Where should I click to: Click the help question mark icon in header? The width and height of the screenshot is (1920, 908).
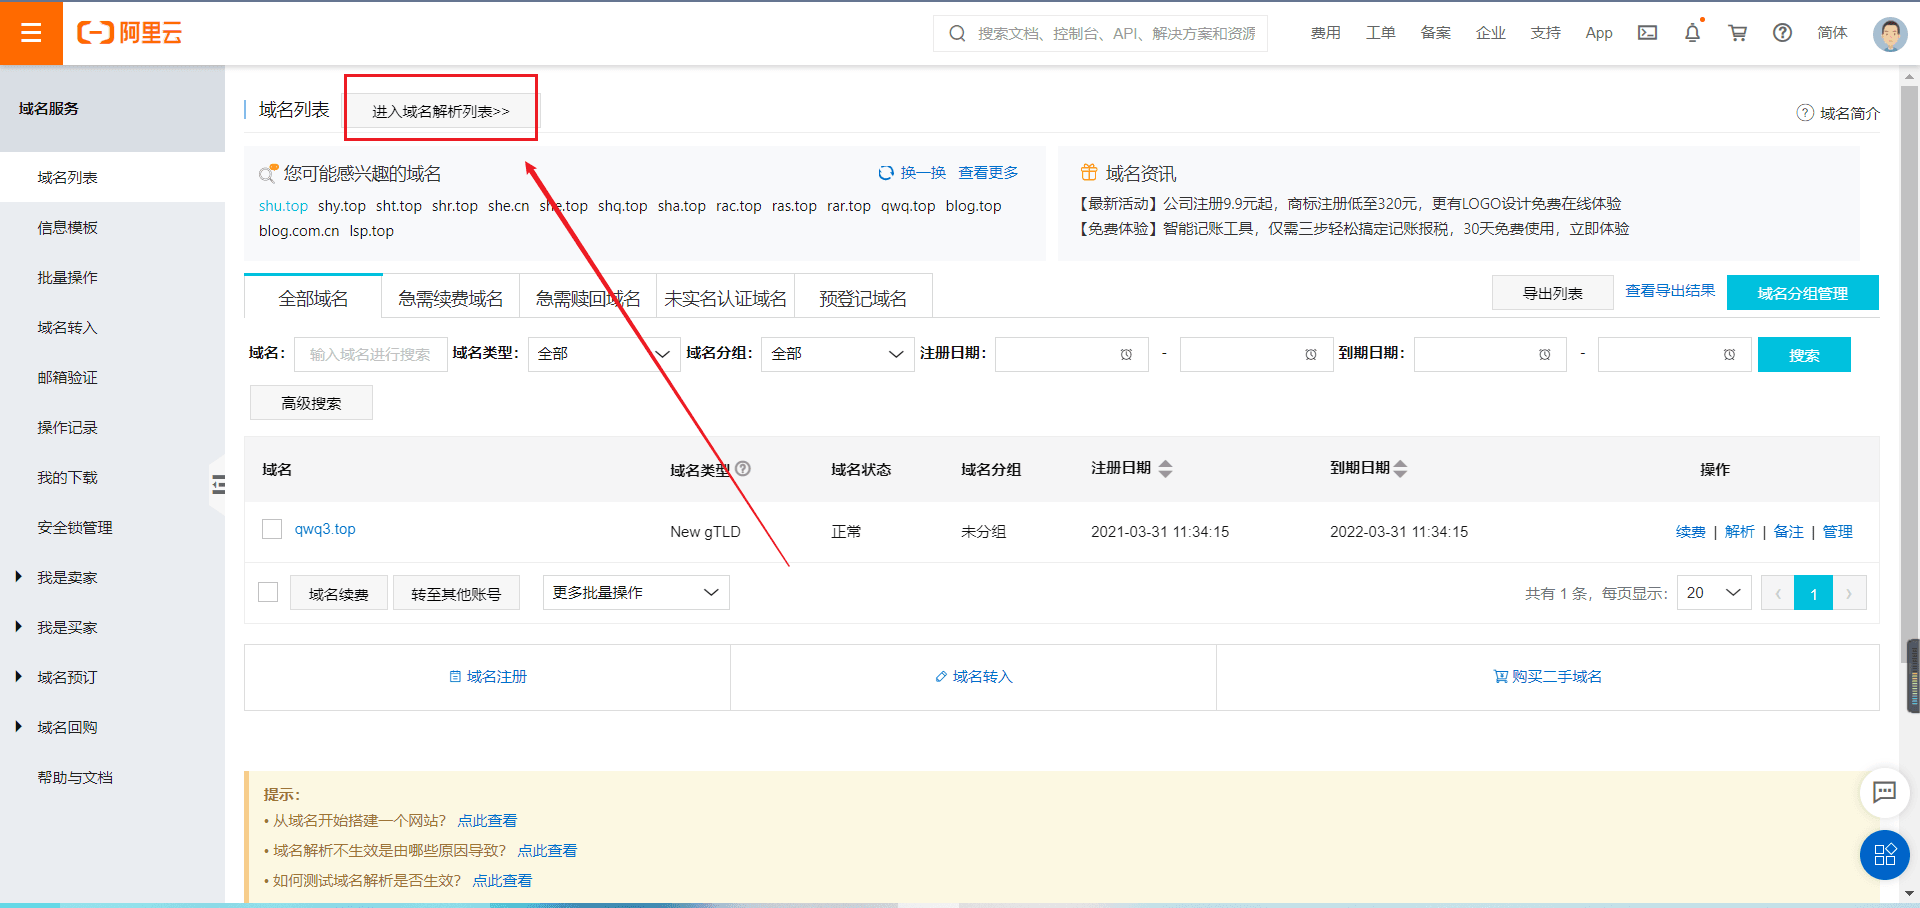(1782, 33)
